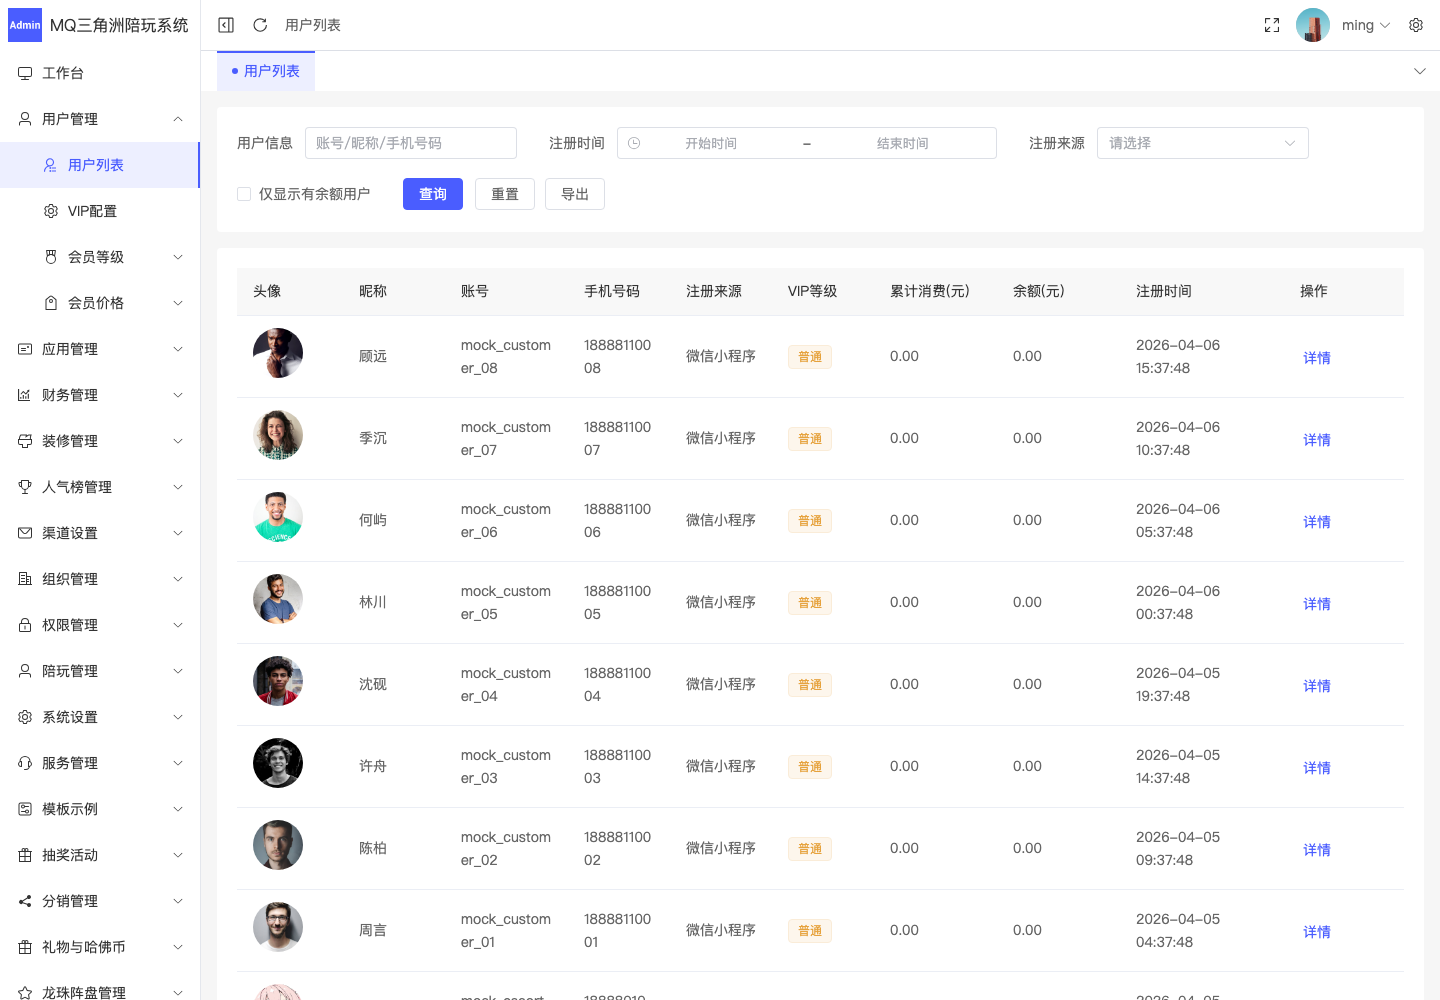Click the 模板示例 icon
This screenshot has width=1440, height=1000.
pos(25,809)
